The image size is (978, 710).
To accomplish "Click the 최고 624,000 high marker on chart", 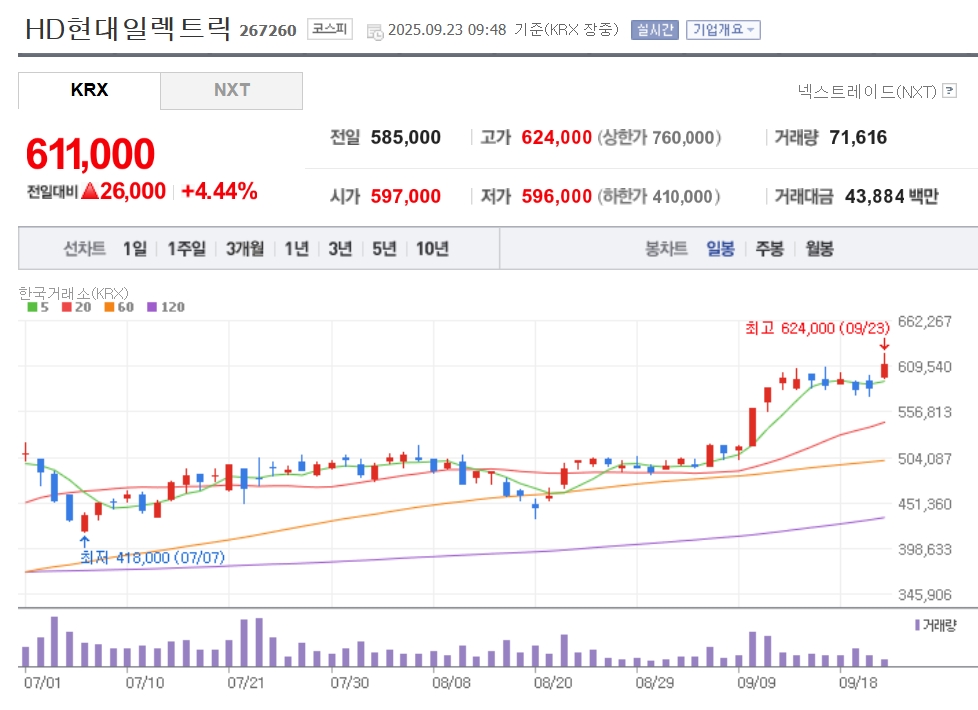I will pos(817,328).
